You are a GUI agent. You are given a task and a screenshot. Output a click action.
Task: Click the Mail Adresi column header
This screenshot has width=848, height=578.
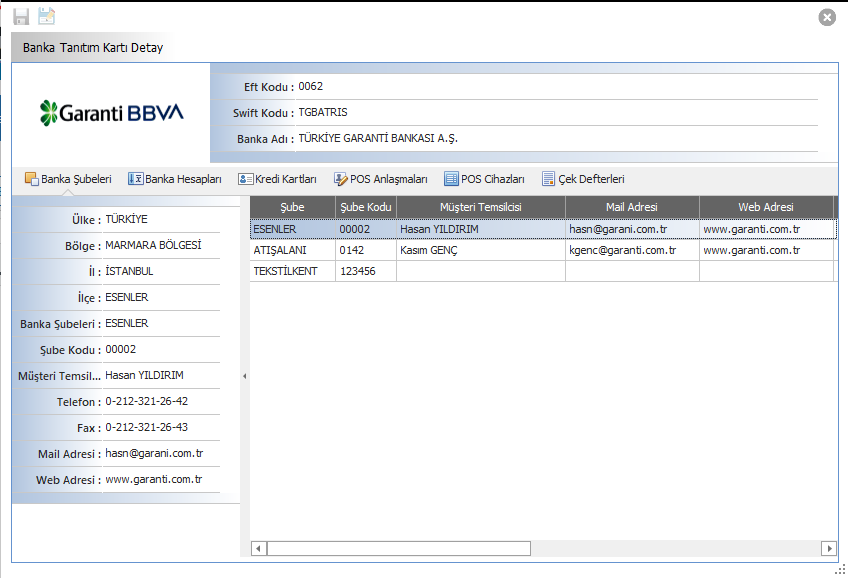632,207
